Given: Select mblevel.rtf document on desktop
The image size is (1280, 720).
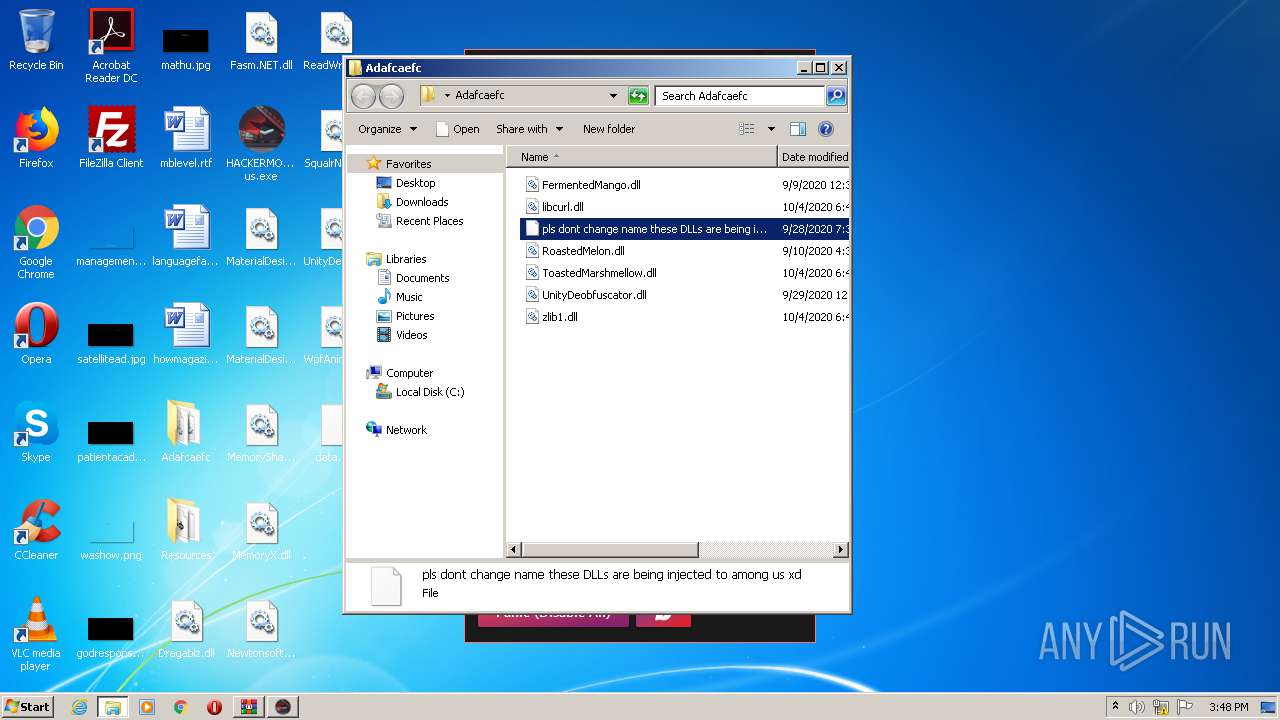Looking at the screenshot, I should [x=186, y=138].
